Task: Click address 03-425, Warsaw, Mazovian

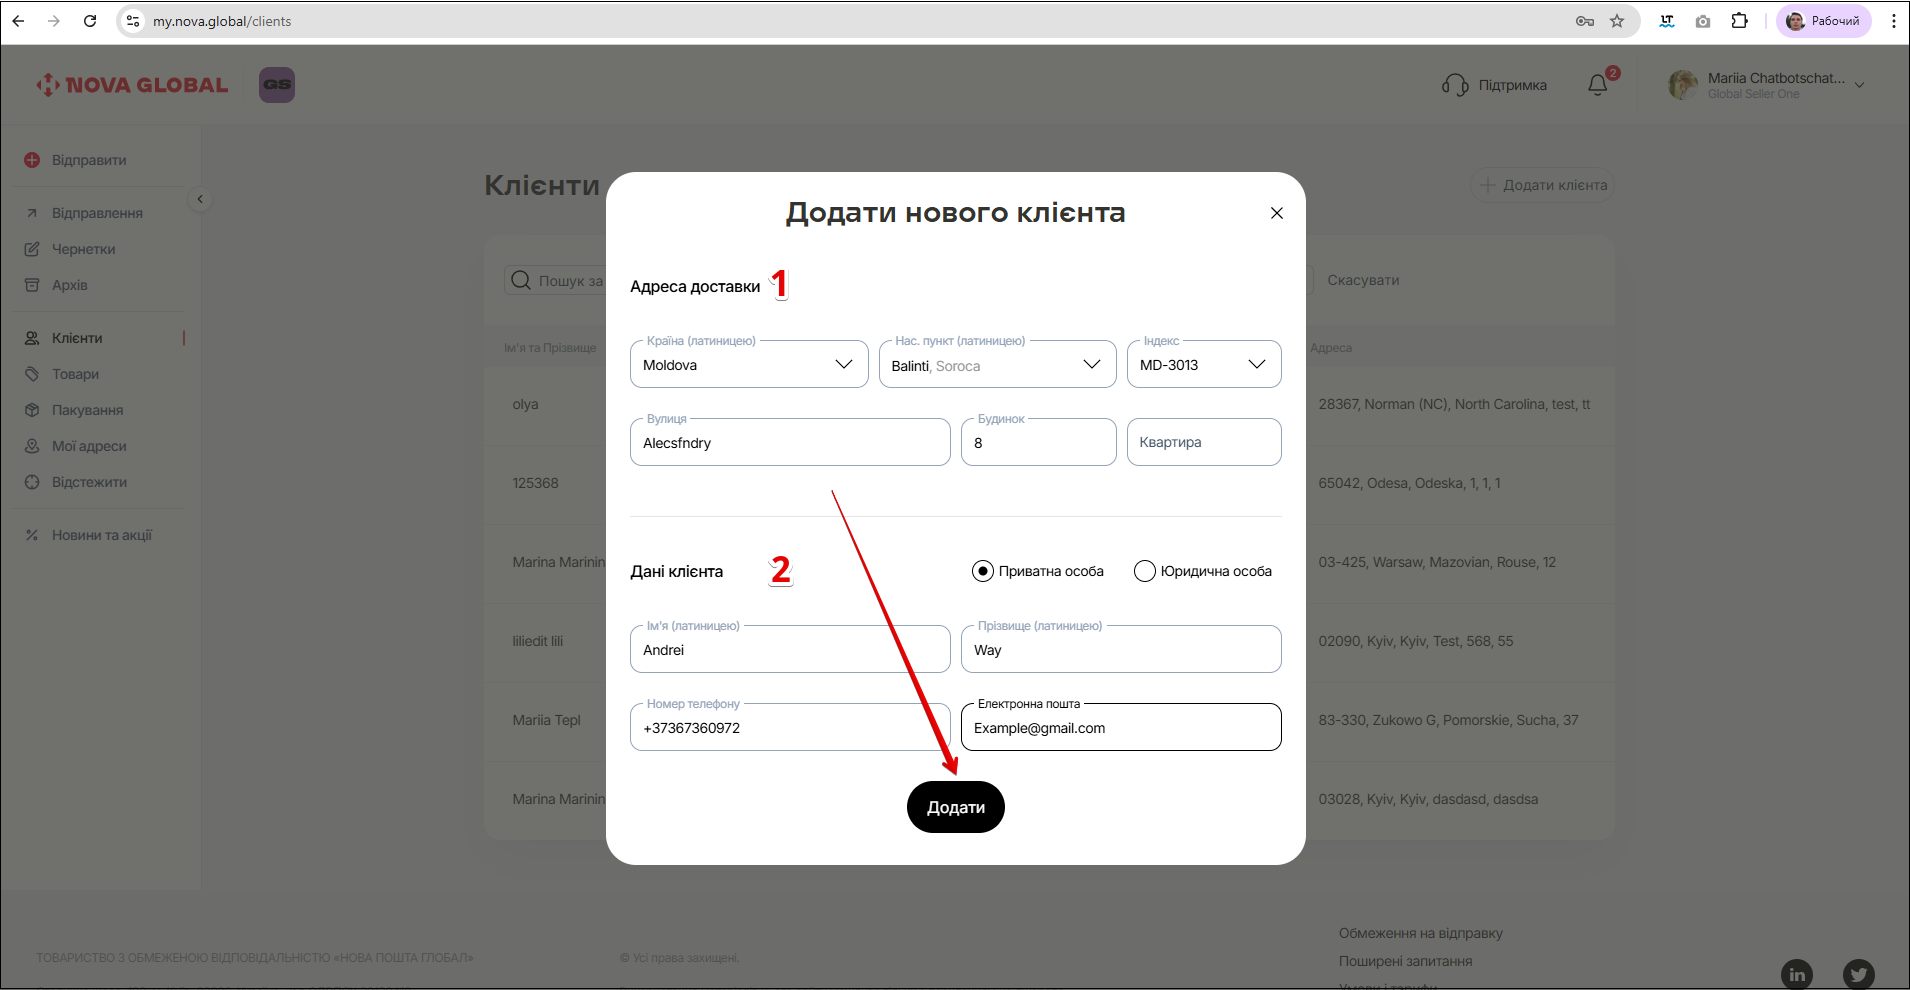Action: coord(1437,562)
